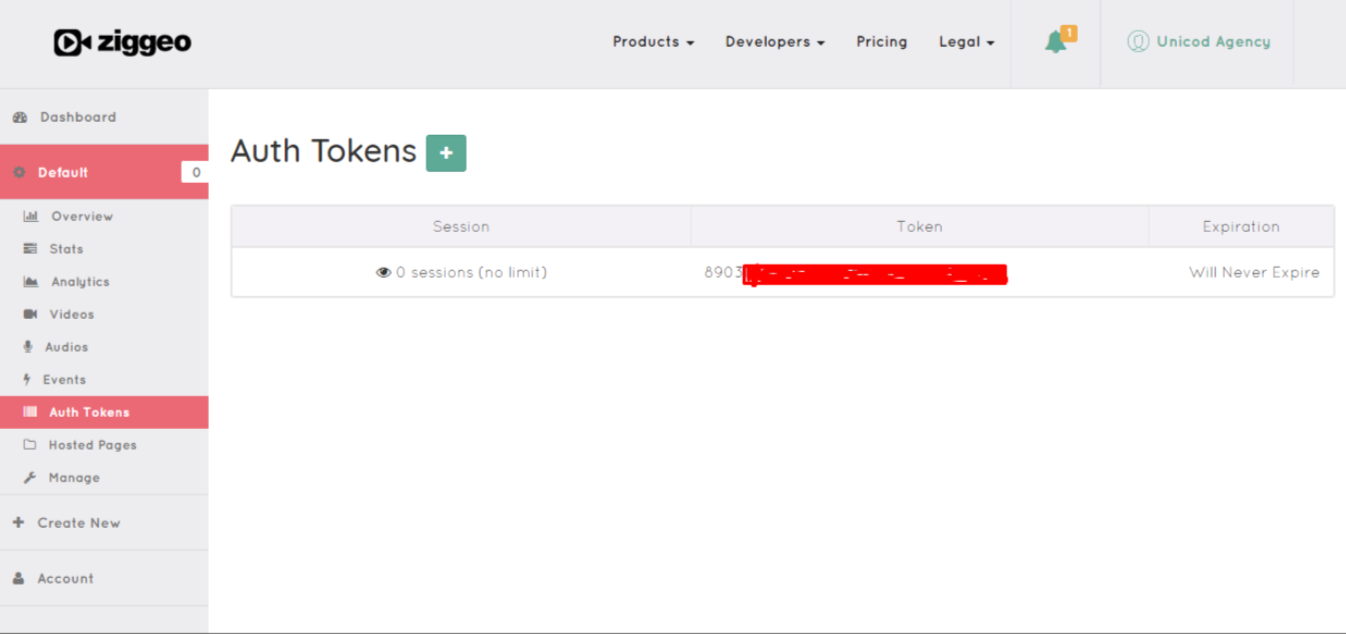This screenshot has height=634, width=1346.
Task: Click the Session column header
Action: point(461,227)
